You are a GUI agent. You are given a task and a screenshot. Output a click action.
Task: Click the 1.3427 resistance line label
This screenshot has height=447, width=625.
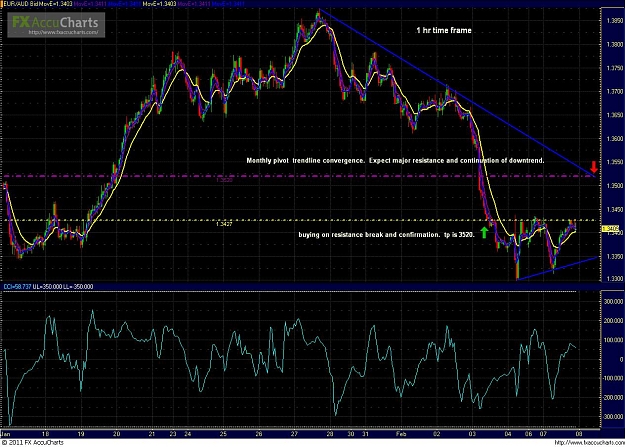coord(224,224)
